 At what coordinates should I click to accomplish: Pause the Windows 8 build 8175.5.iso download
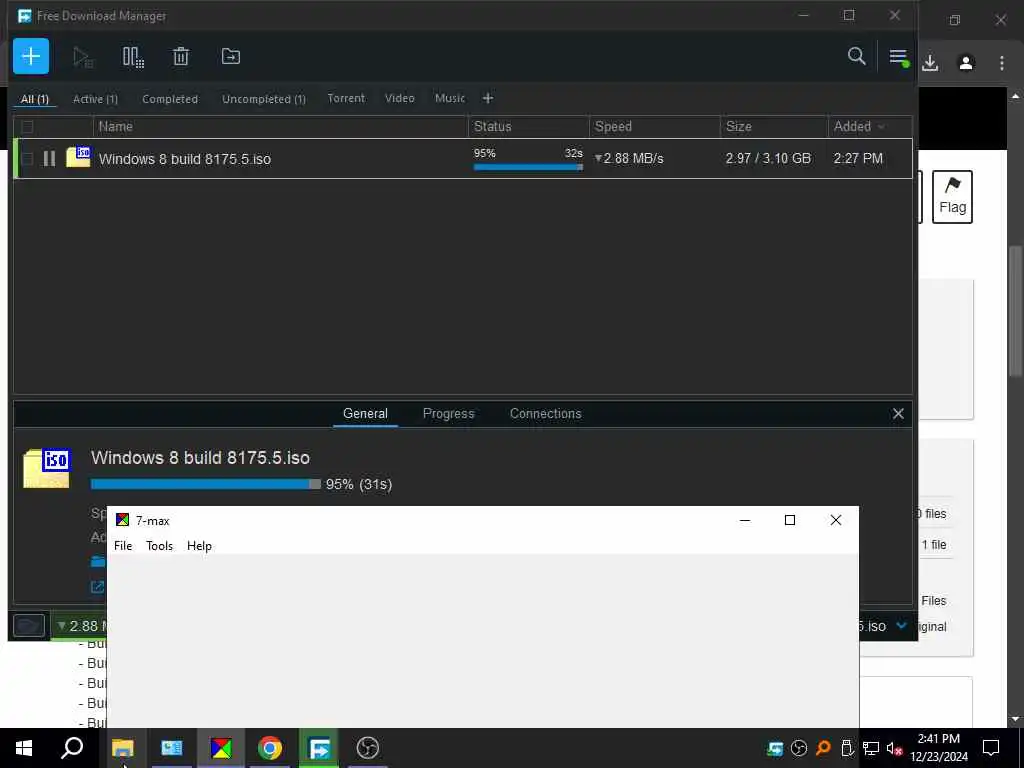pos(49,159)
